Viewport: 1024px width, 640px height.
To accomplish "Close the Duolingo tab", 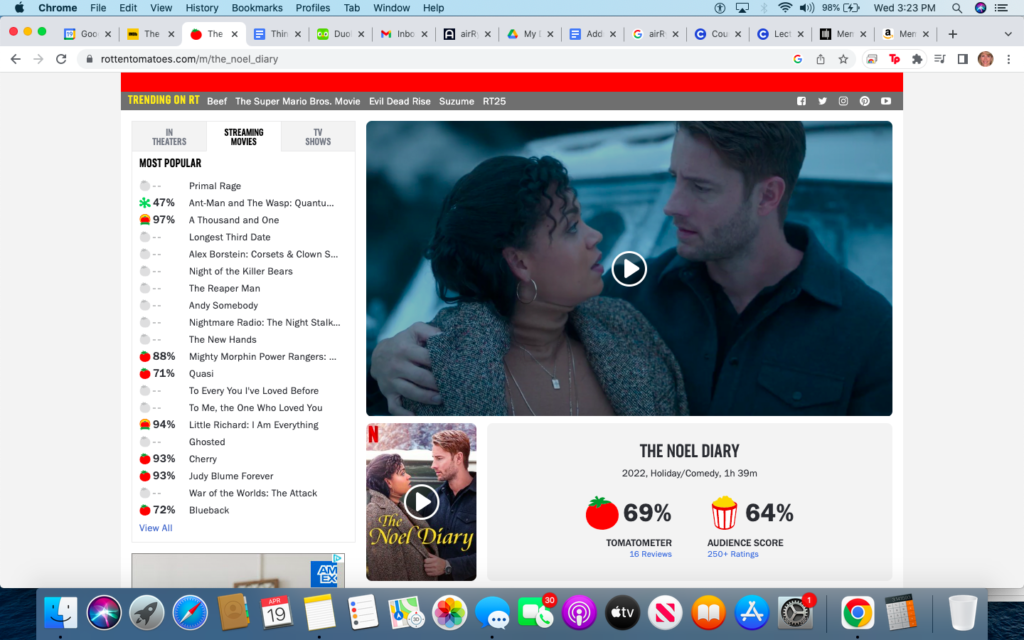I will click(x=361, y=34).
